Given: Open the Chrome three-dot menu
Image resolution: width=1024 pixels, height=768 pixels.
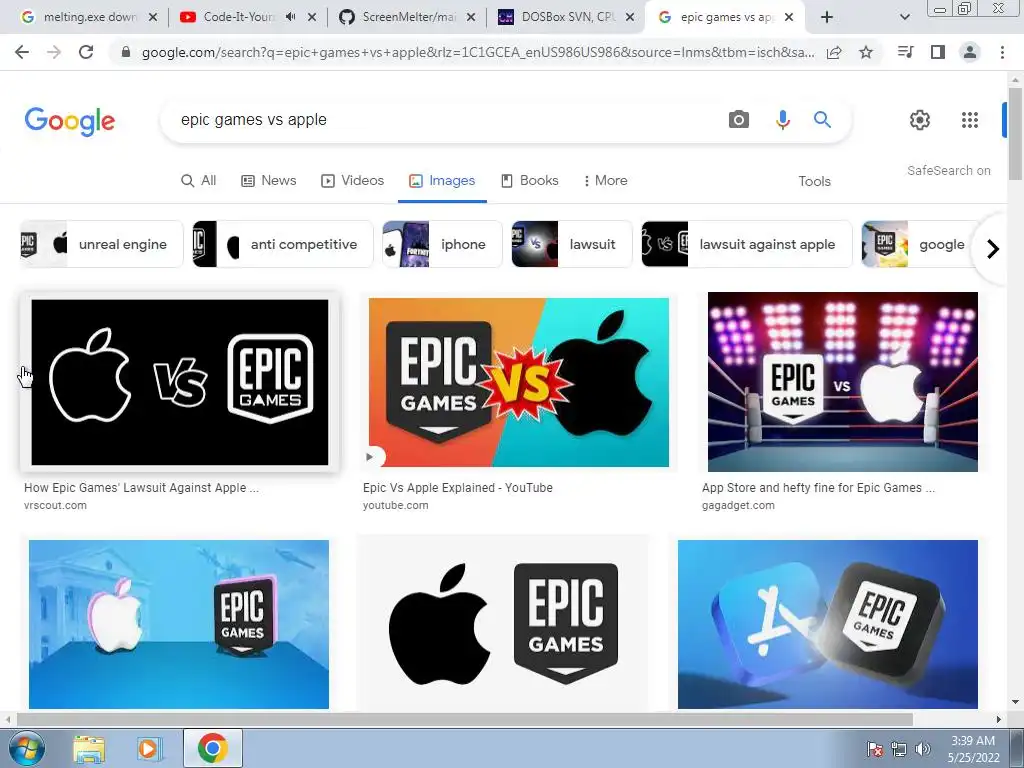Looking at the screenshot, I should coord(1002,52).
